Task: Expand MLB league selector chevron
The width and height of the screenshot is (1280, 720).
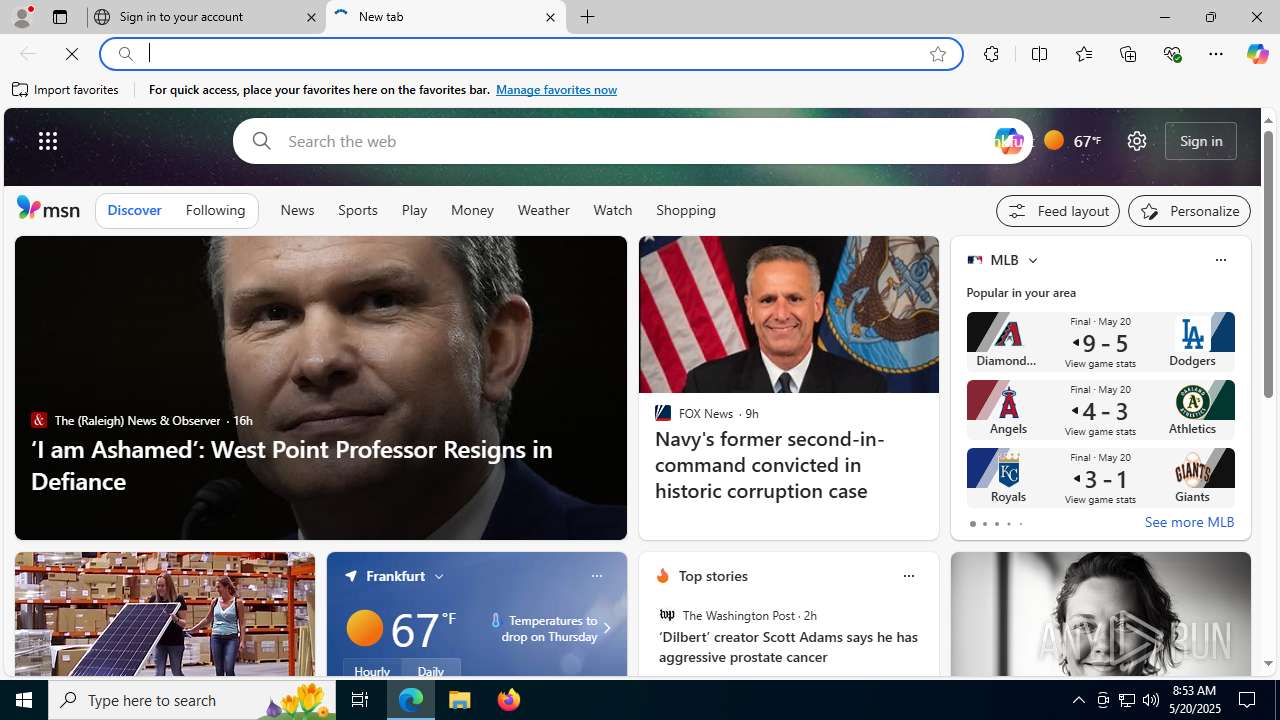Action: tap(1032, 260)
